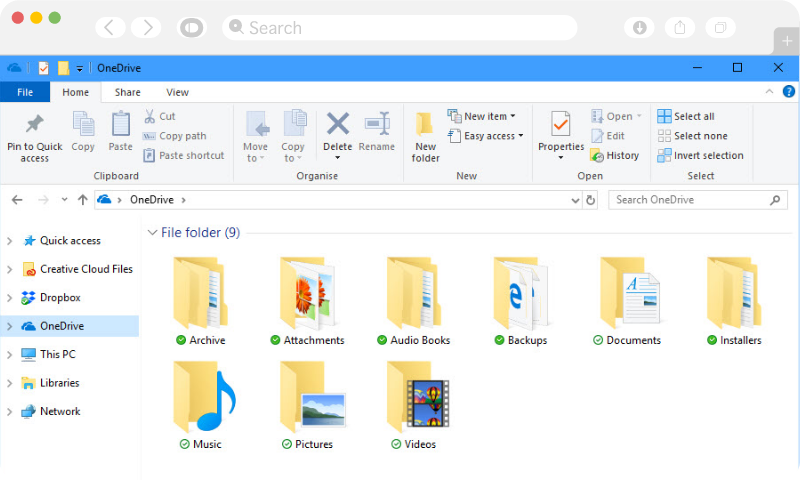
Task: Expand the Quick access tree node
Action: coord(9,241)
